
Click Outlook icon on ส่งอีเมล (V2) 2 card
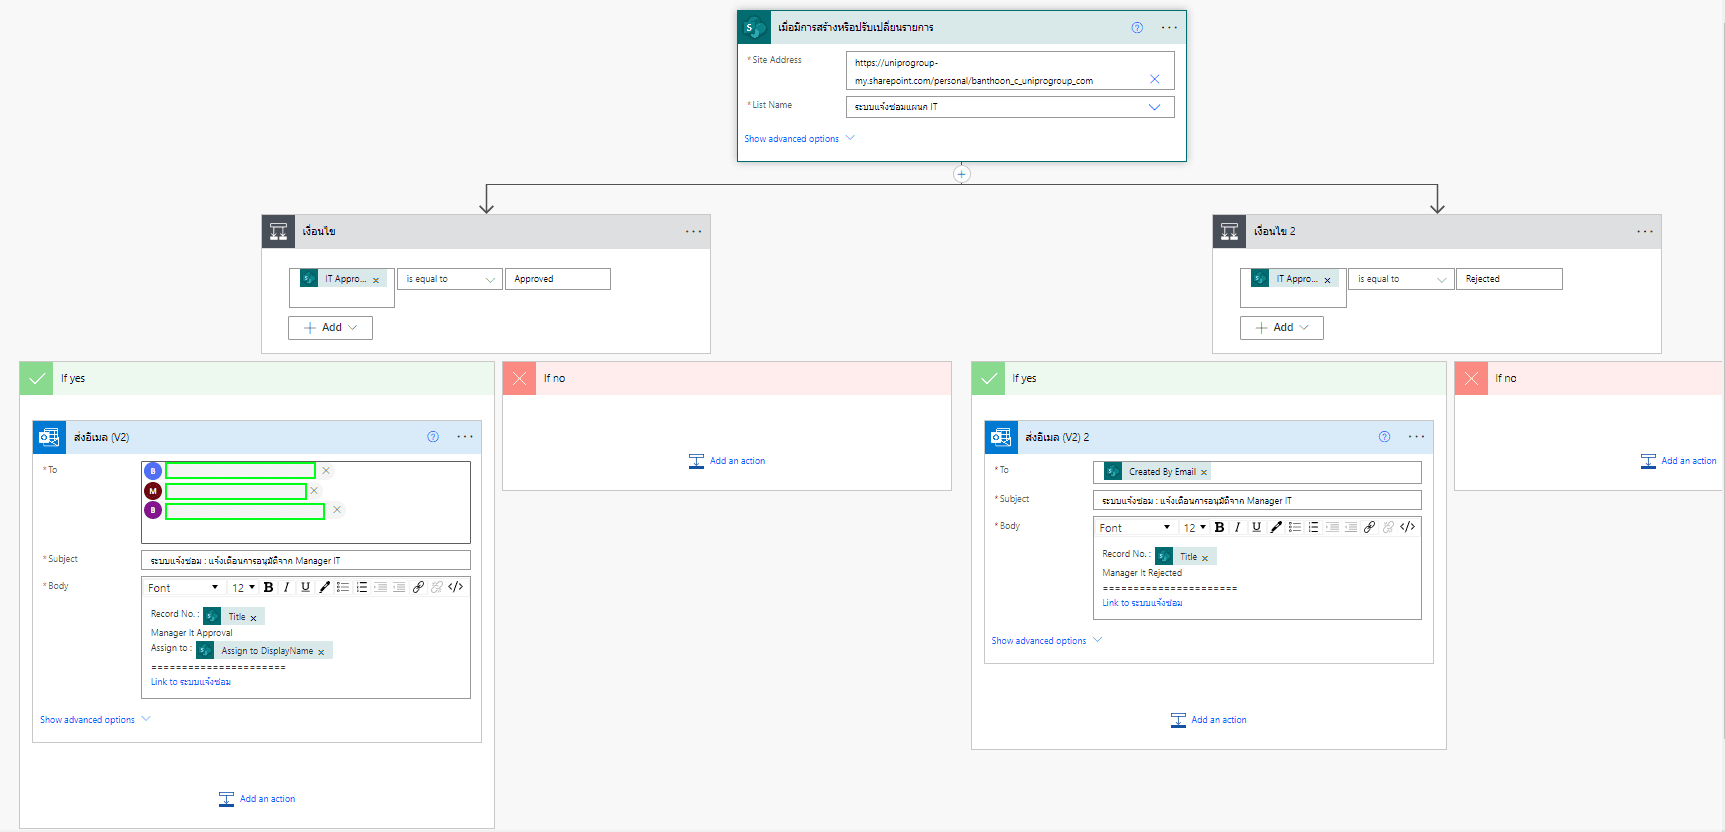[x=1001, y=437]
